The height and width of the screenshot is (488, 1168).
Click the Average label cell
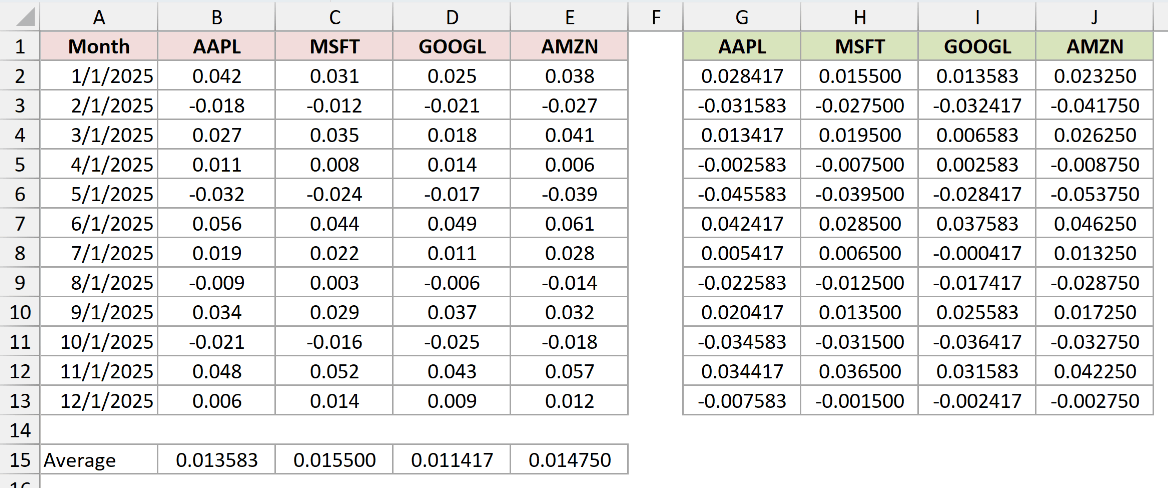pos(98,460)
